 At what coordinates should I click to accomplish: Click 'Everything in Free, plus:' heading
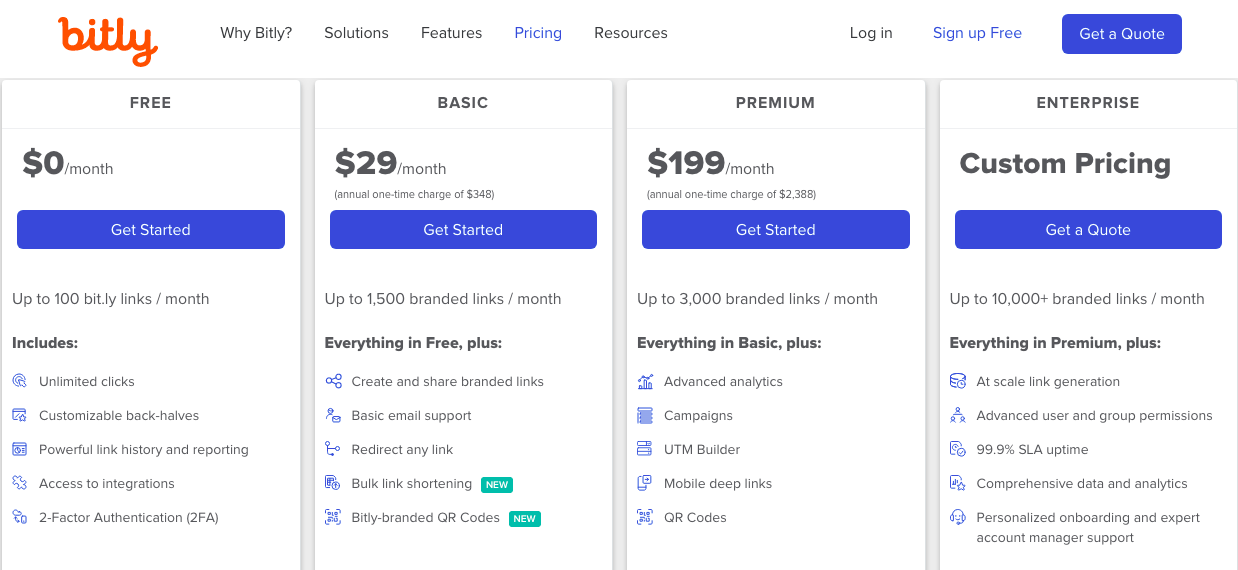[413, 343]
